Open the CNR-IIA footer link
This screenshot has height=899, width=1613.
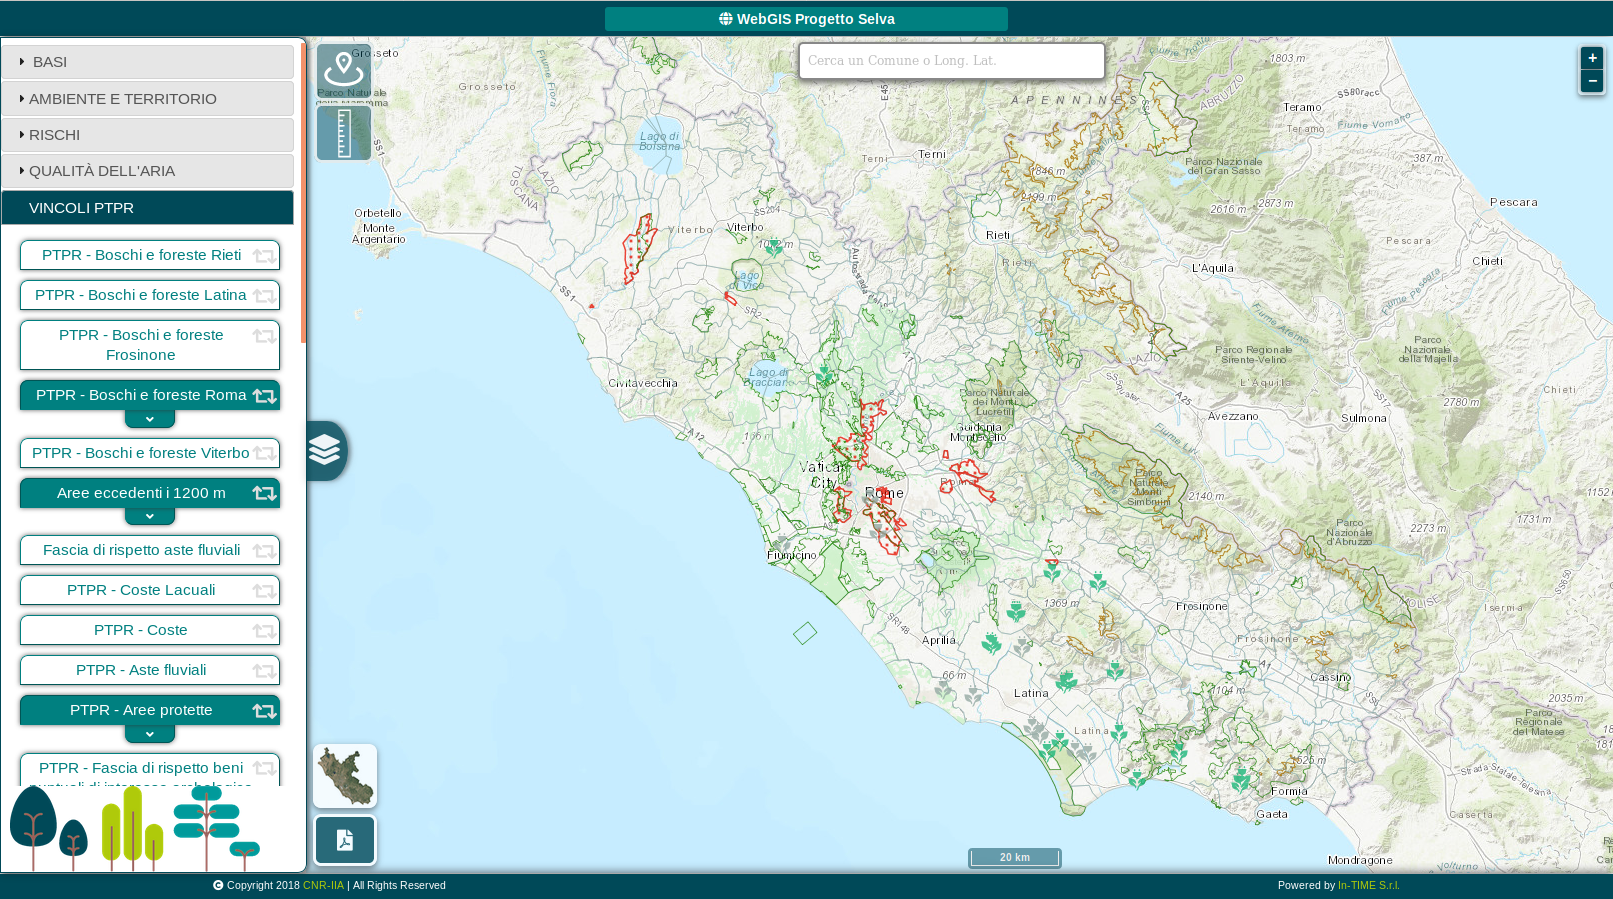pyautogui.click(x=323, y=885)
